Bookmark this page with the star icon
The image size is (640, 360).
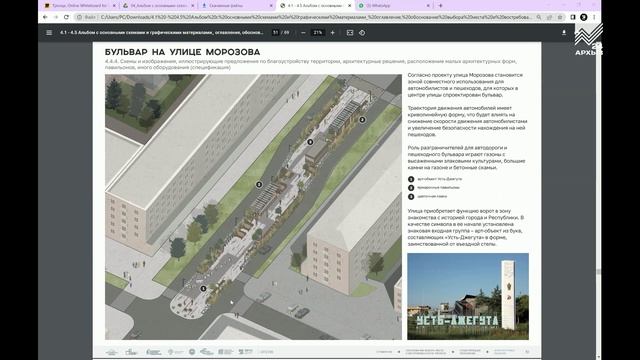[x=560, y=17]
